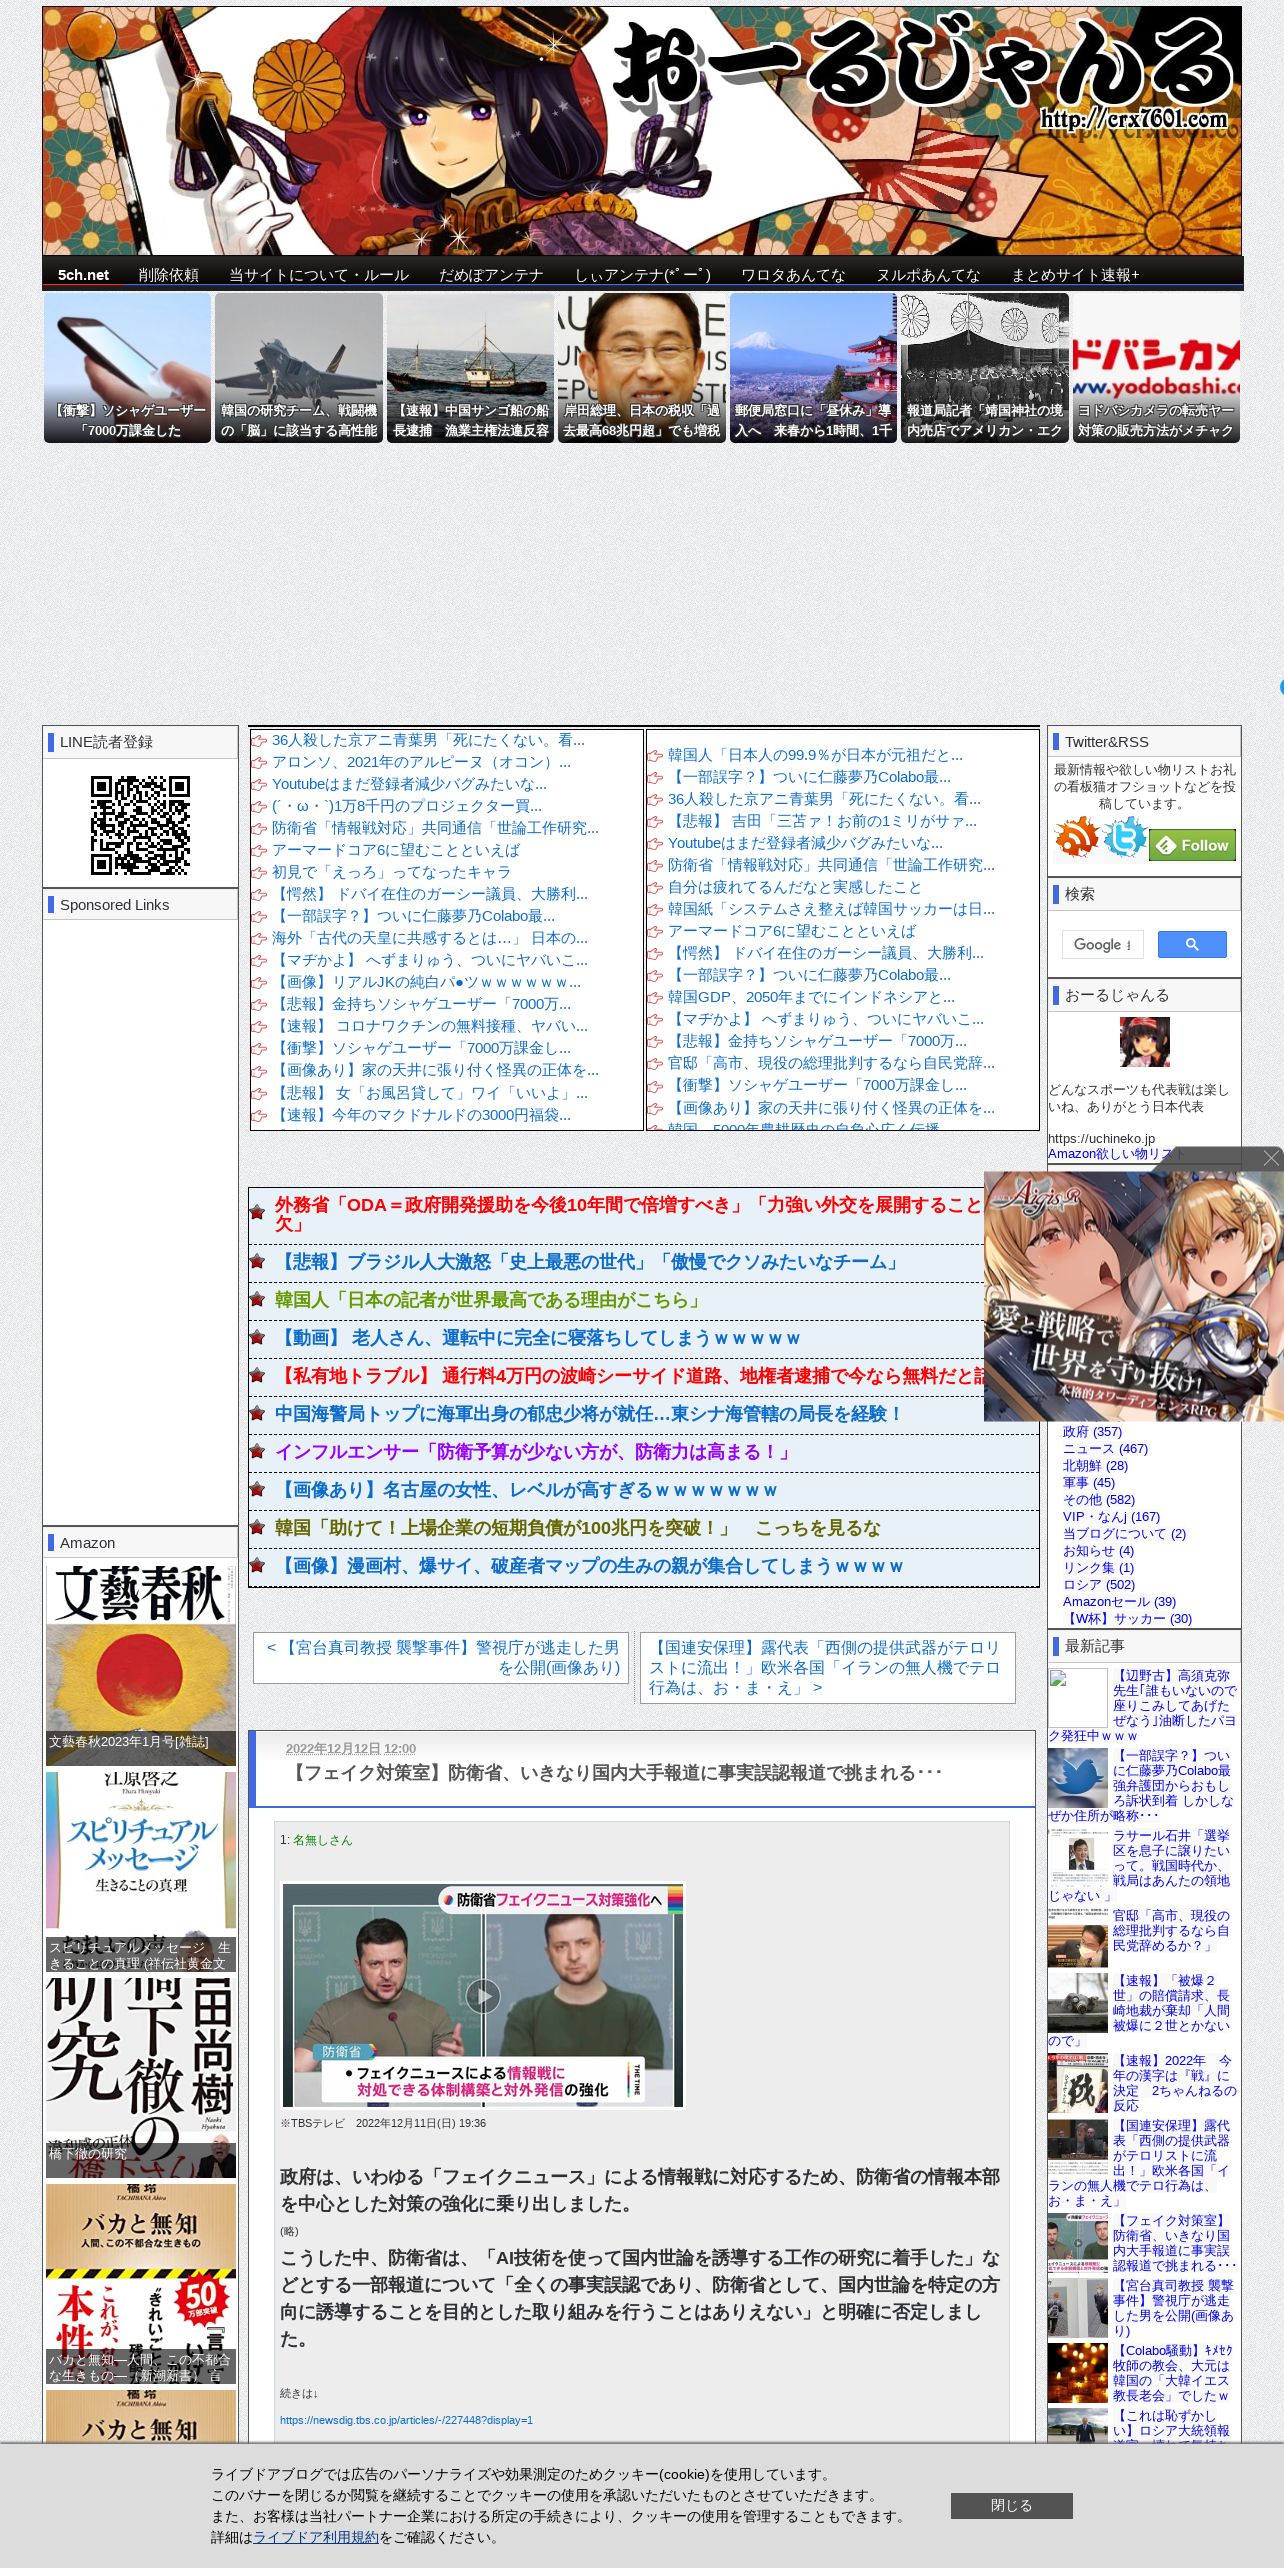Open the blue Twitter bird icon
Screen dimensions: 1284x2568
click(x=1124, y=838)
